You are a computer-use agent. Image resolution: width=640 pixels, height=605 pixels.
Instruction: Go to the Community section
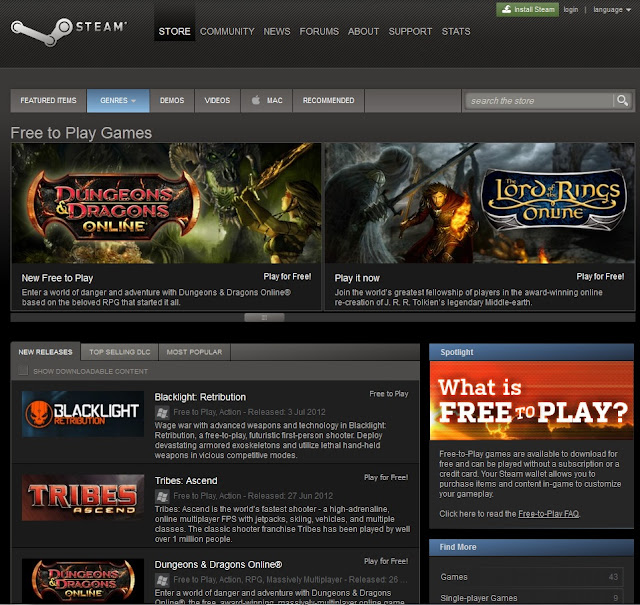click(227, 31)
